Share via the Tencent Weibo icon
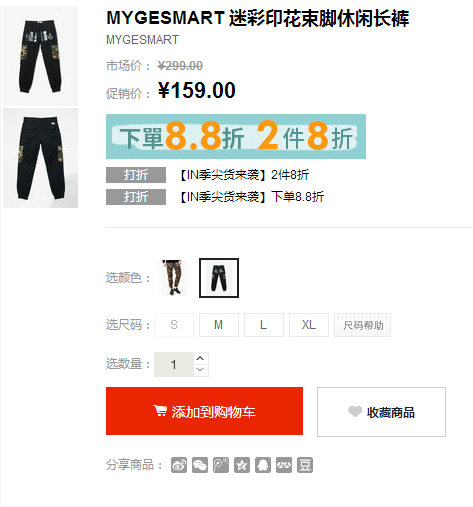This screenshot has width=473, height=507. 221,465
